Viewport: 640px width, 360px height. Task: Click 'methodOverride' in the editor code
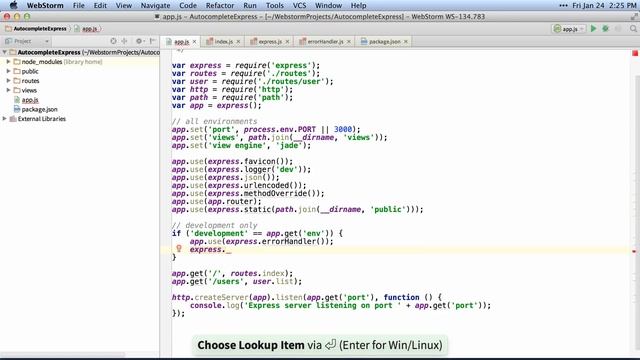pos(276,193)
